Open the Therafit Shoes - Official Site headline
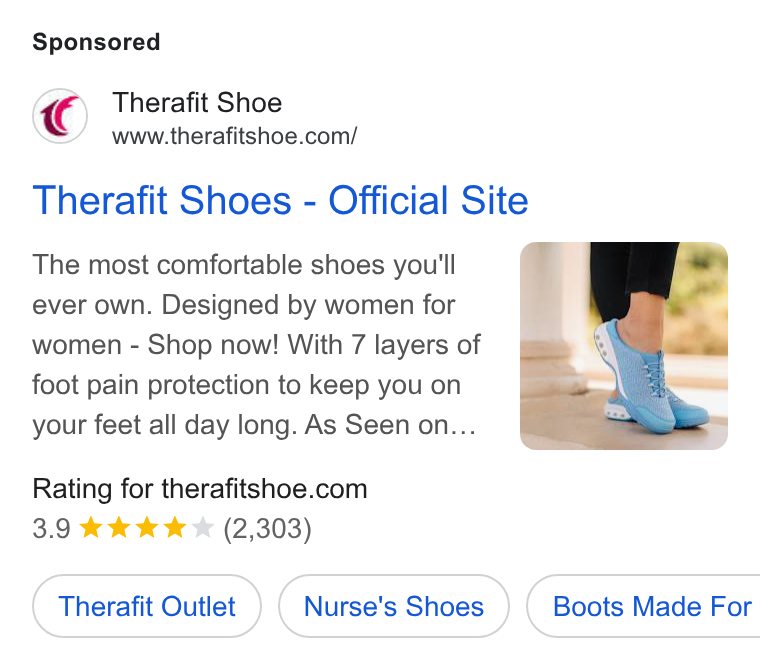 [x=280, y=200]
